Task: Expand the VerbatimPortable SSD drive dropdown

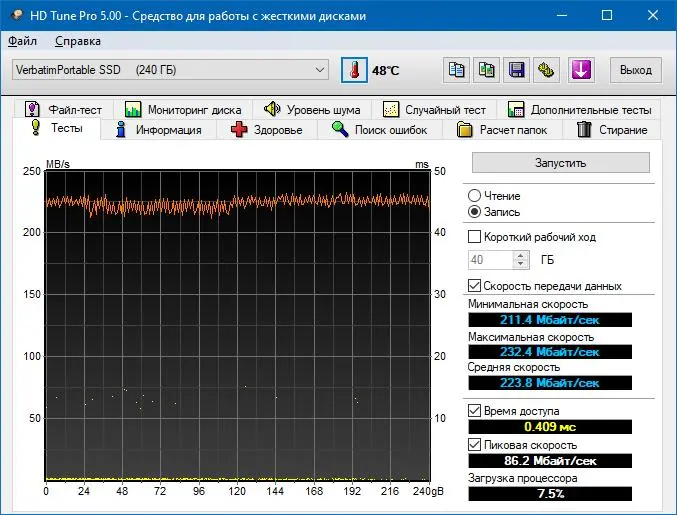Action: 170,70
